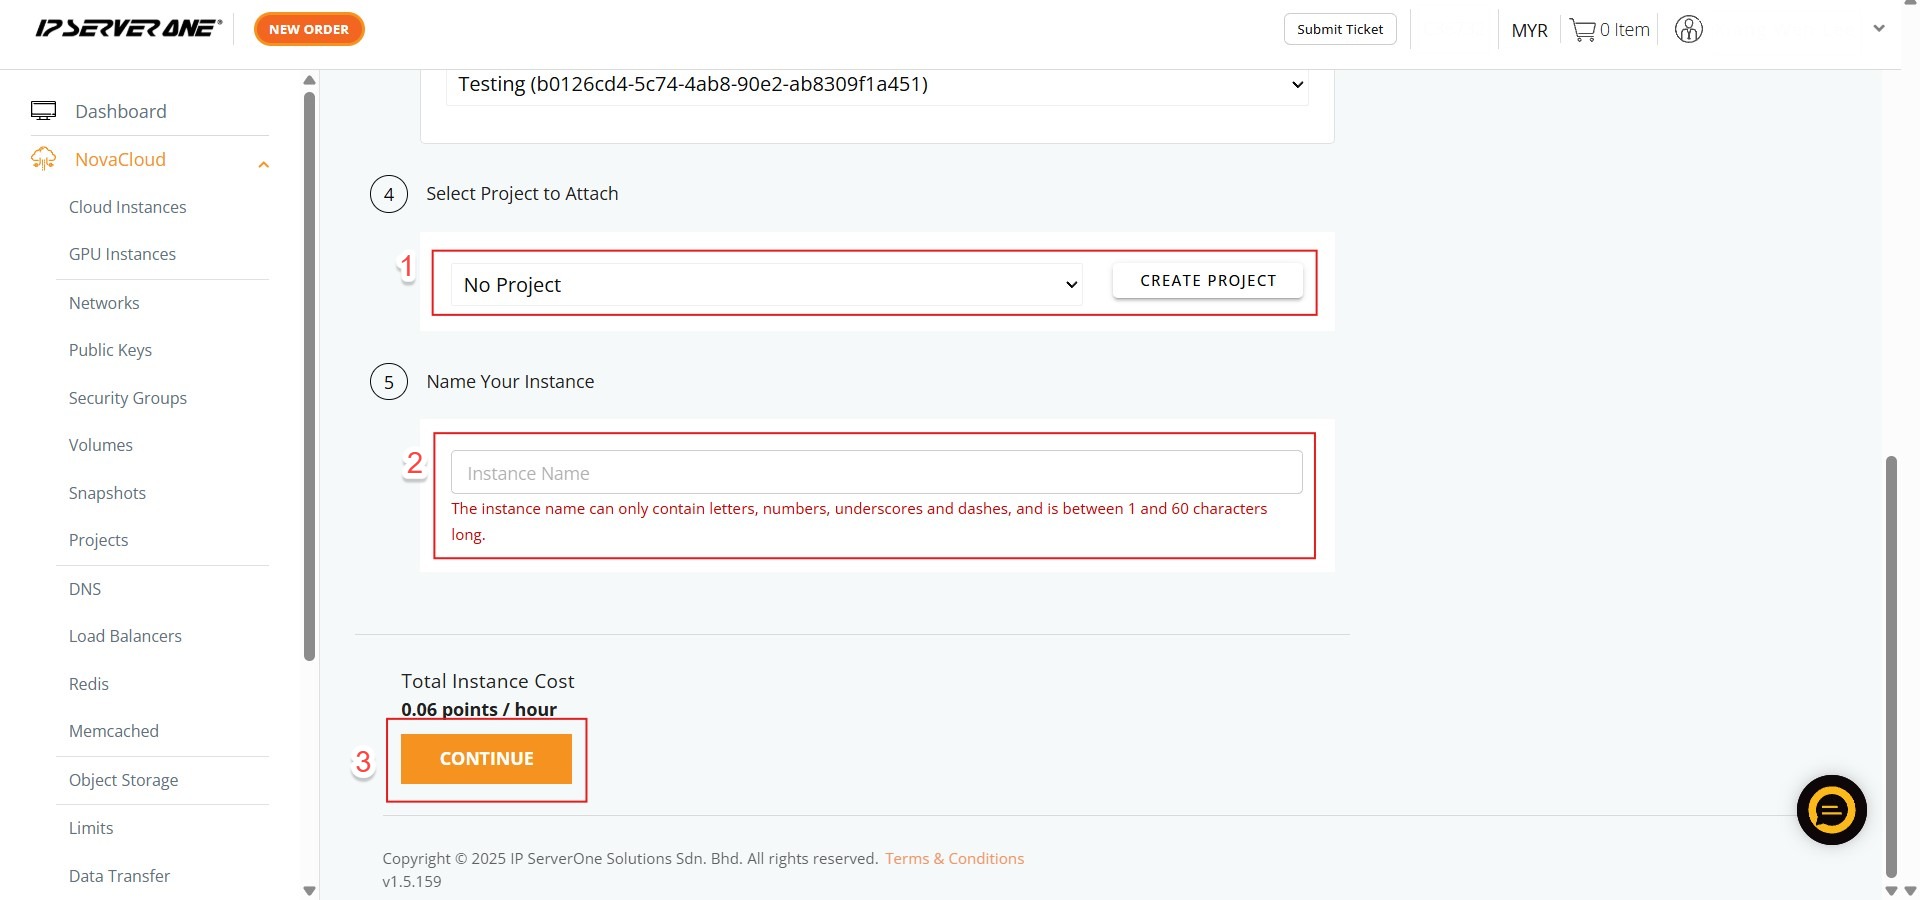Open the No Project dropdown
1920x900 pixels.
pos(766,285)
